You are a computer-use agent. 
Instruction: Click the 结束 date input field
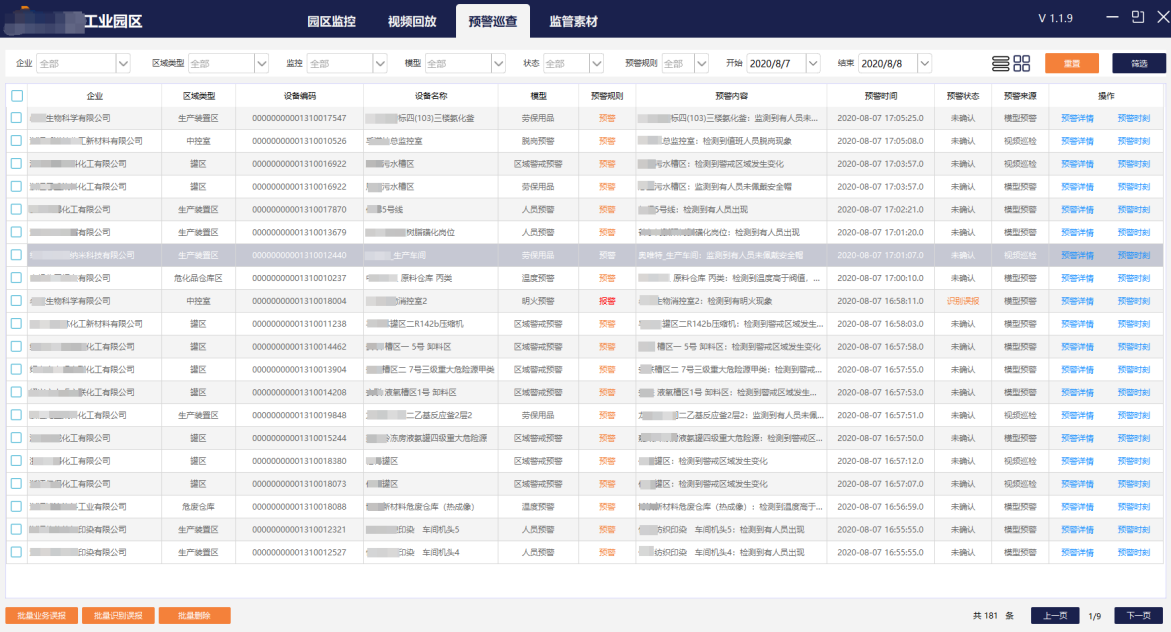(x=885, y=63)
